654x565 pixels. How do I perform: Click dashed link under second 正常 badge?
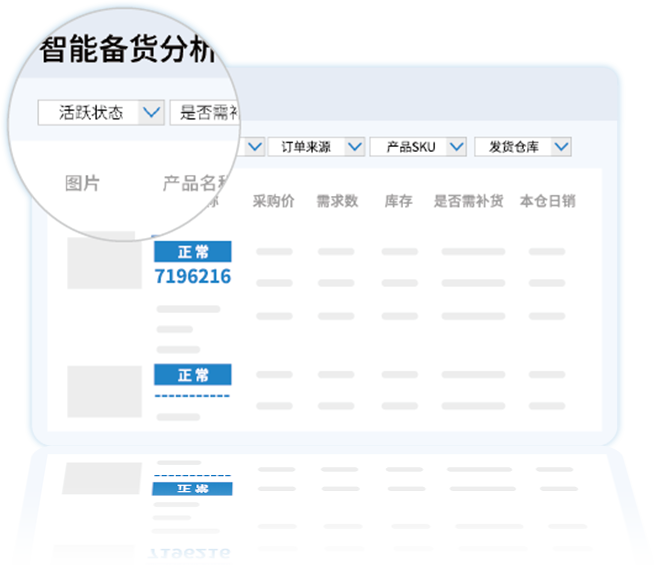pos(192,396)
